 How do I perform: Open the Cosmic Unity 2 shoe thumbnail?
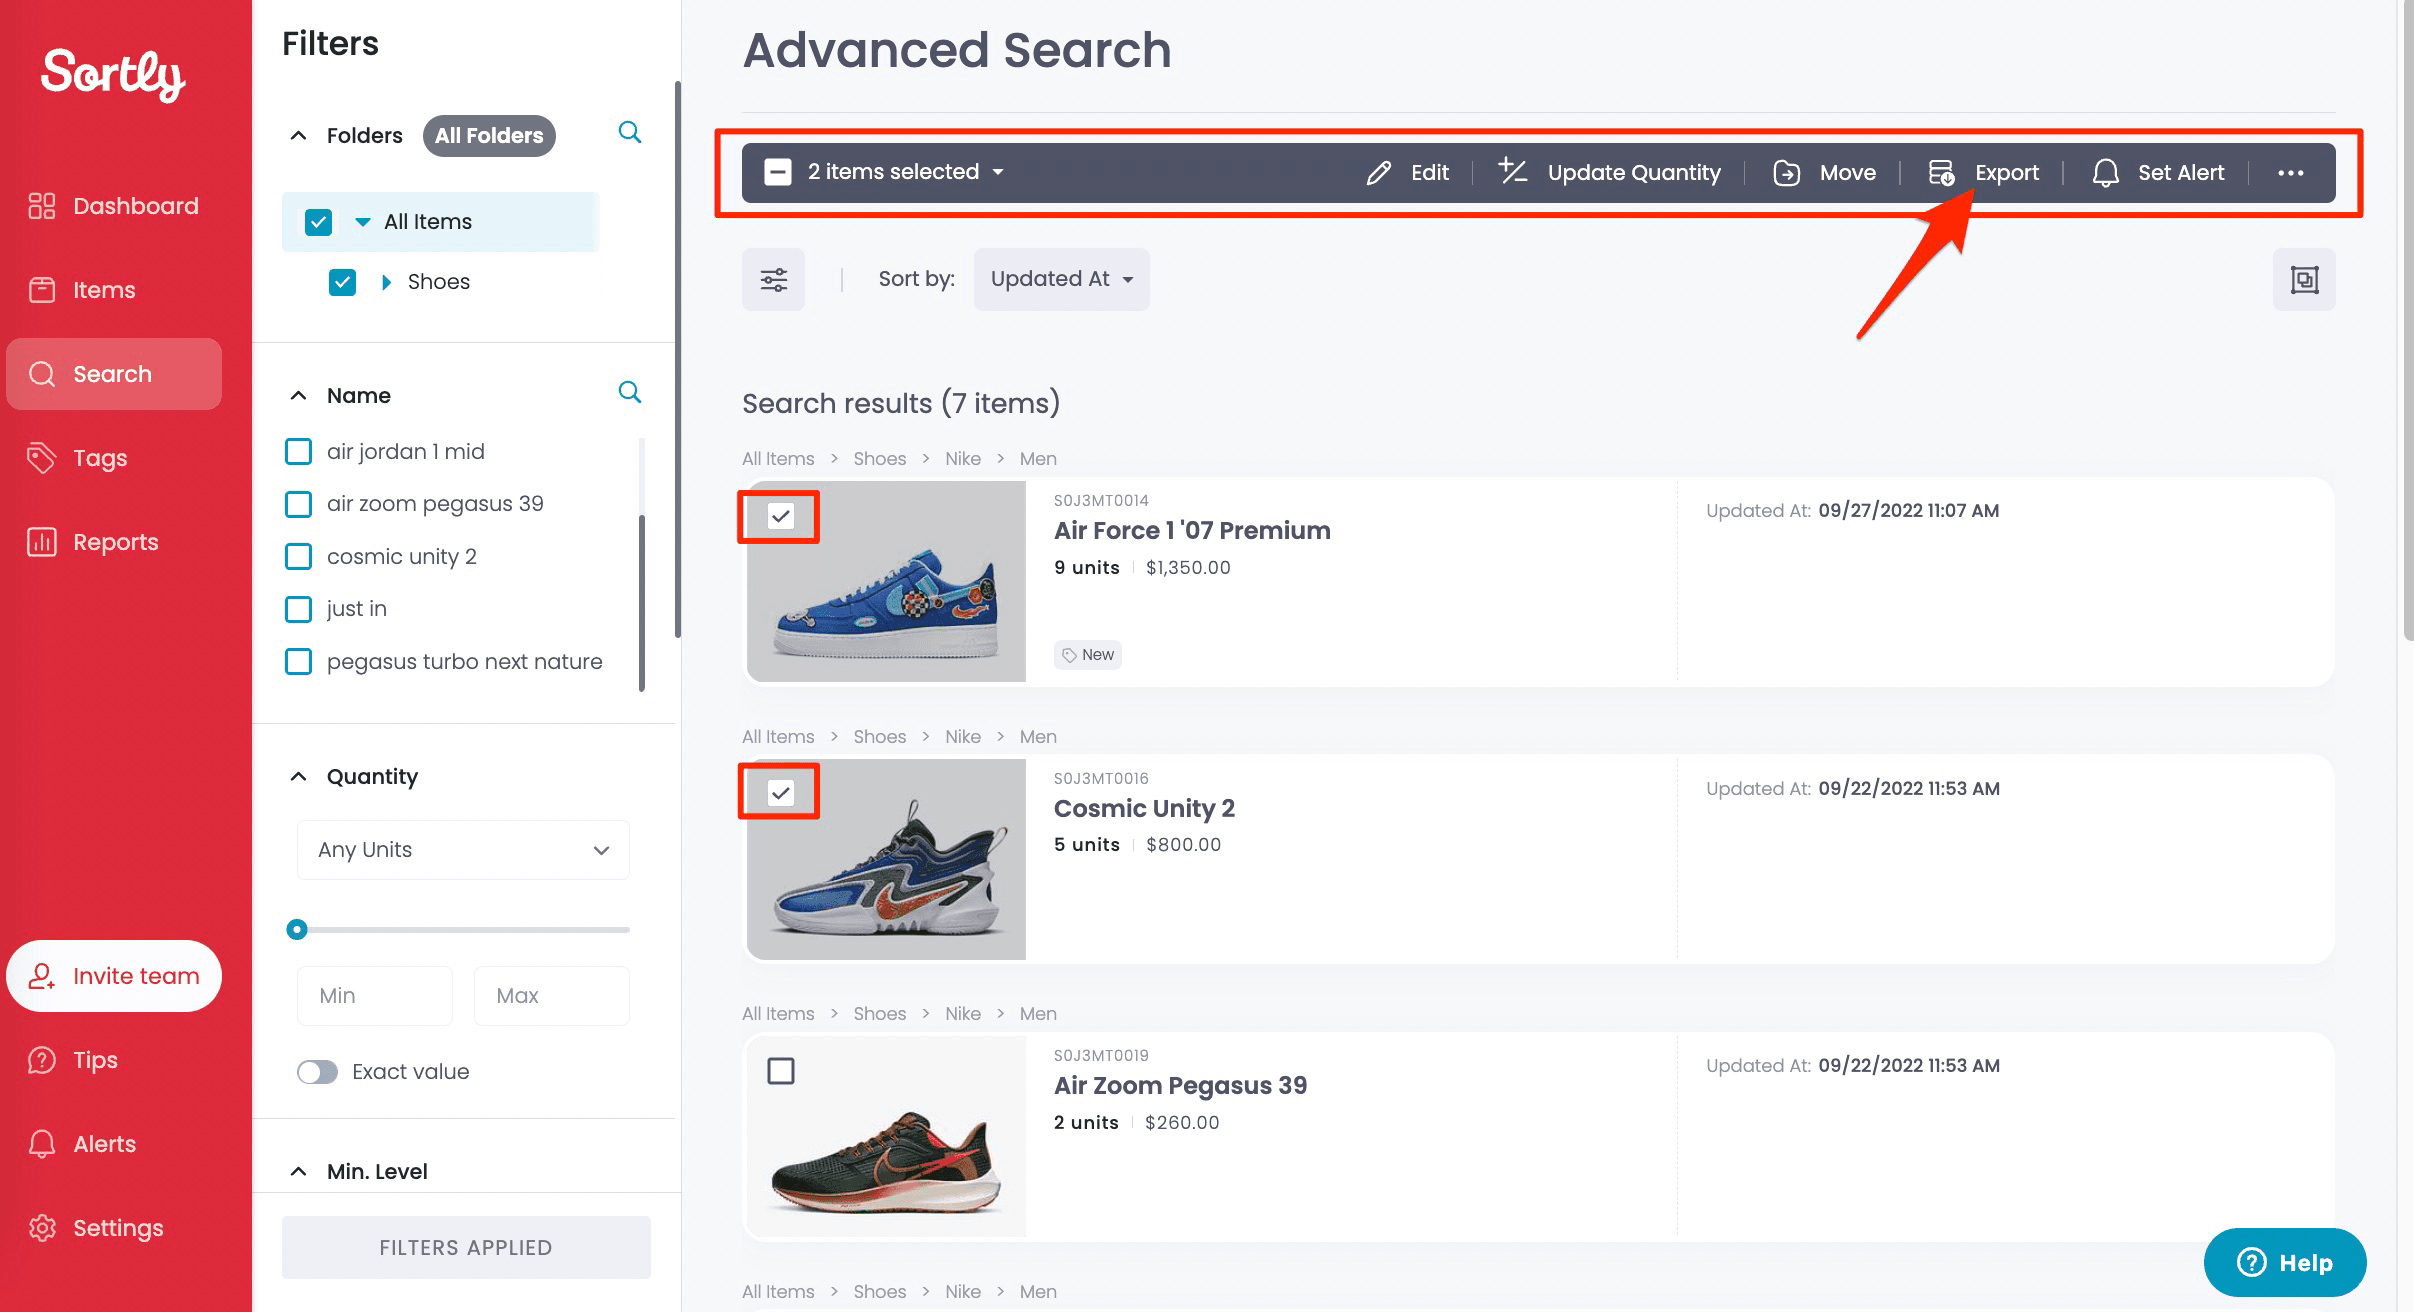coord(887,860)
